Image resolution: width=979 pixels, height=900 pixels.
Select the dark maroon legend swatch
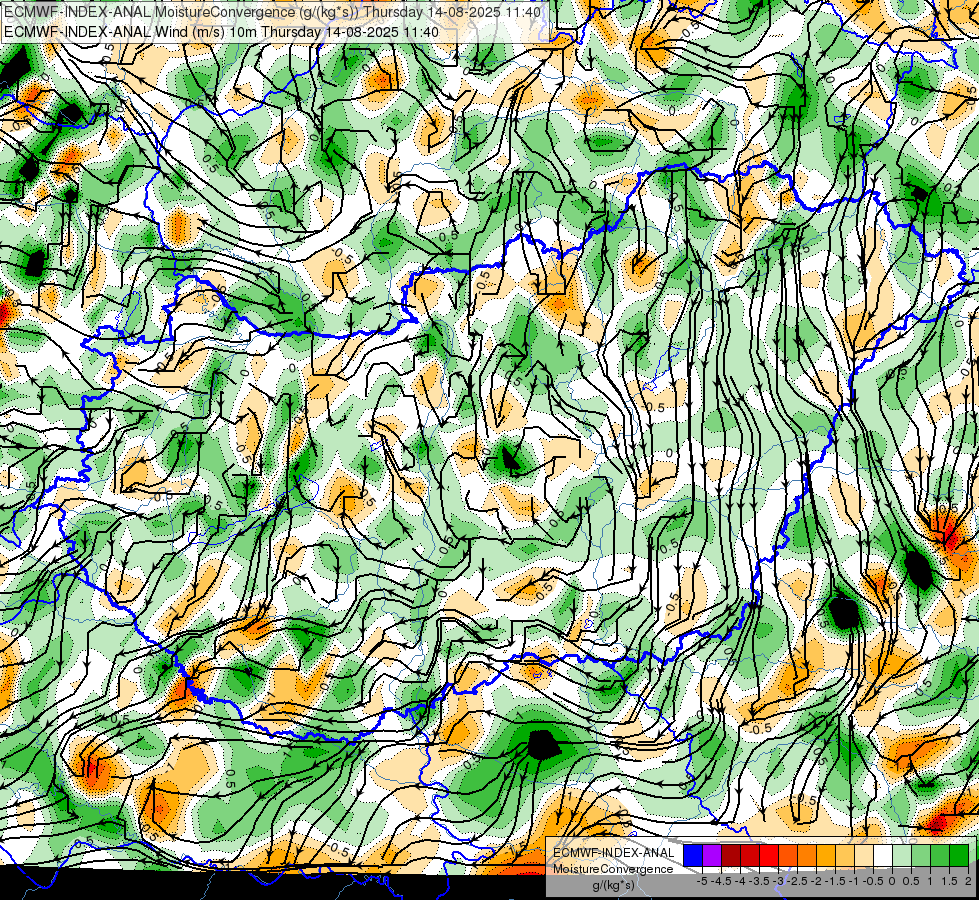731,855
